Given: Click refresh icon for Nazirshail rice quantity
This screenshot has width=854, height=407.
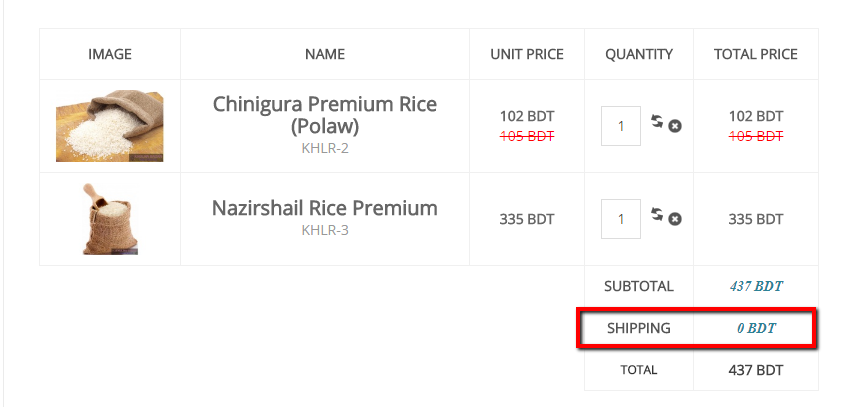Looking at the screenshot, I should [x=657, y=214].
